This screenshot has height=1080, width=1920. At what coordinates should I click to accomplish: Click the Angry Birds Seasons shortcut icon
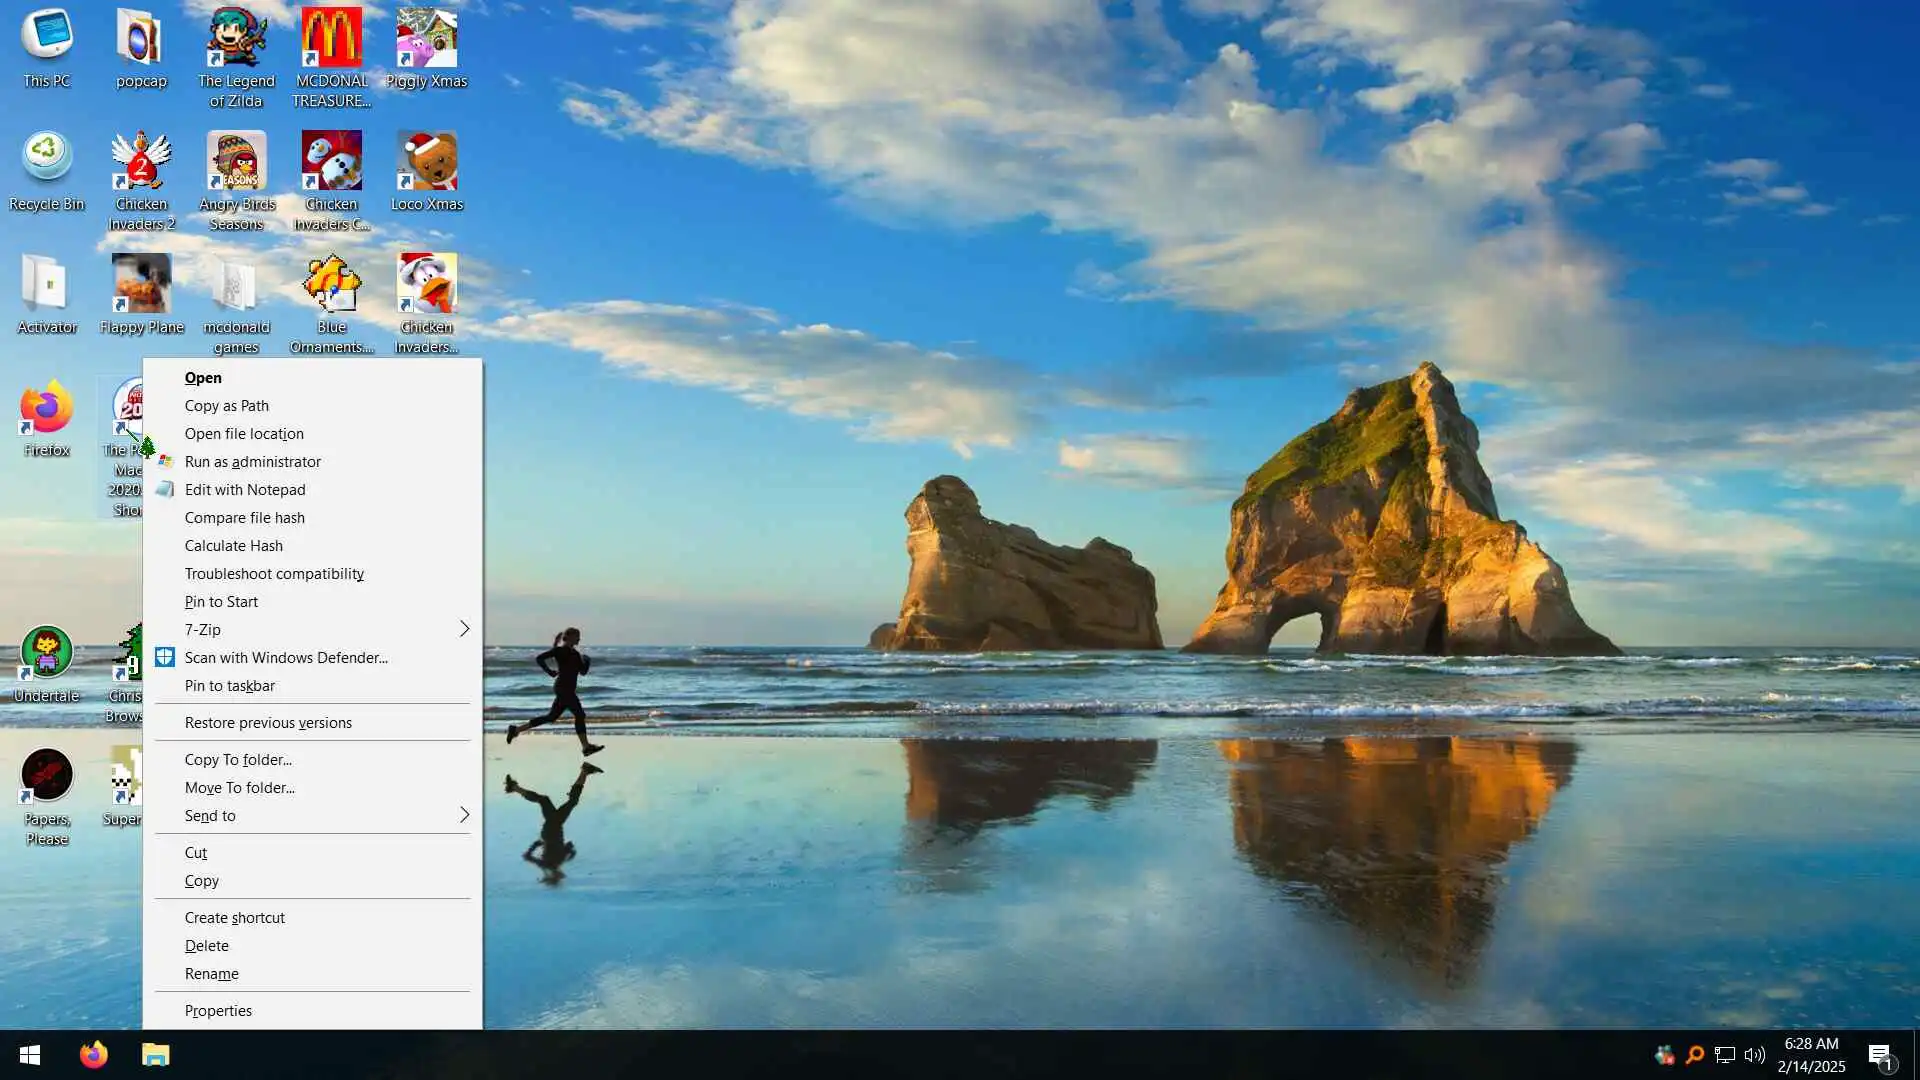pyautogui.click(x=236, y=162)
